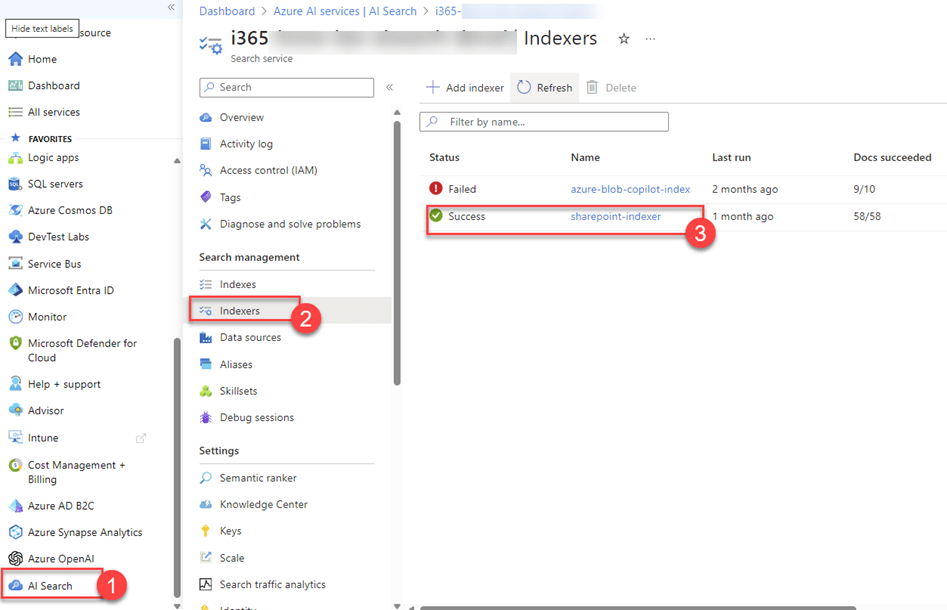
Task: Open the azure-blob-copilot-index link
Action: click(630, 189)
